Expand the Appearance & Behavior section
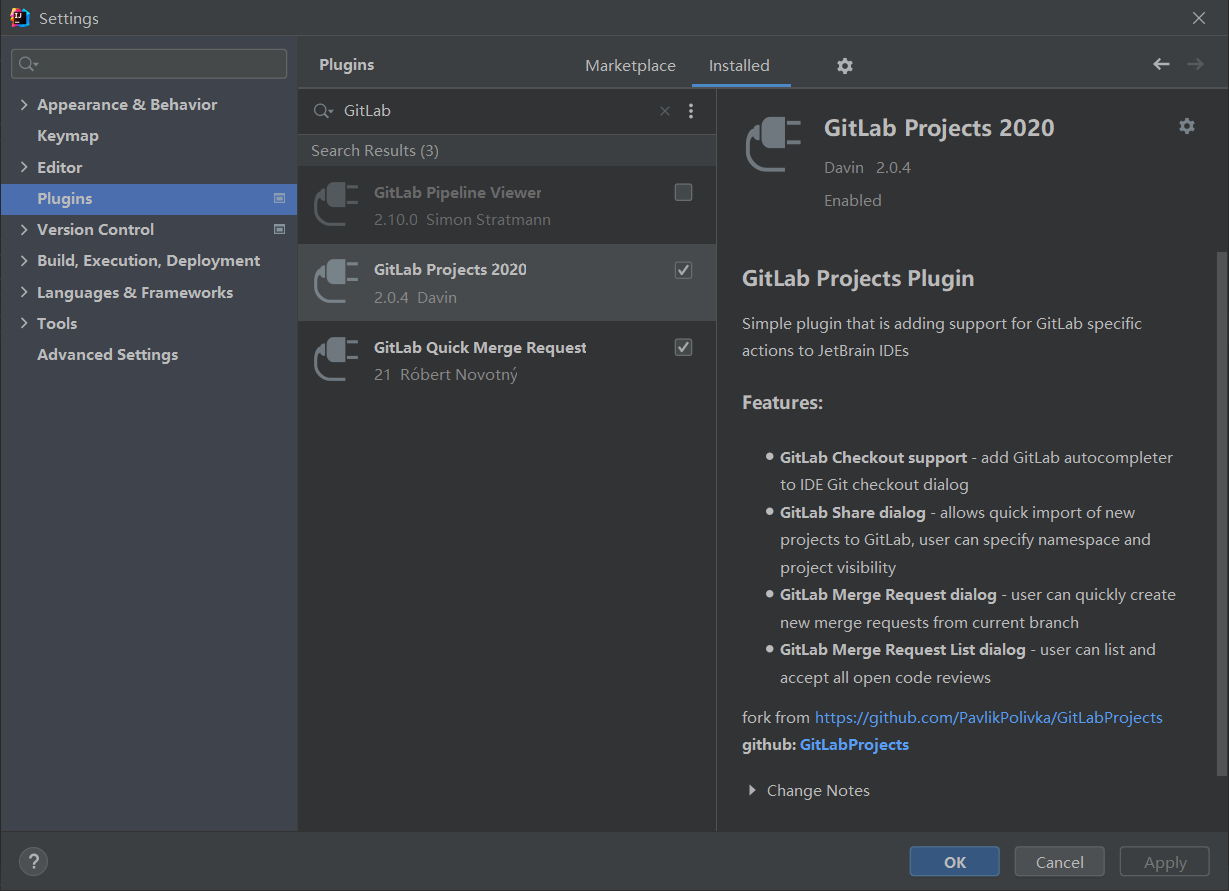 pyautogui.click(x=24, y=105)
